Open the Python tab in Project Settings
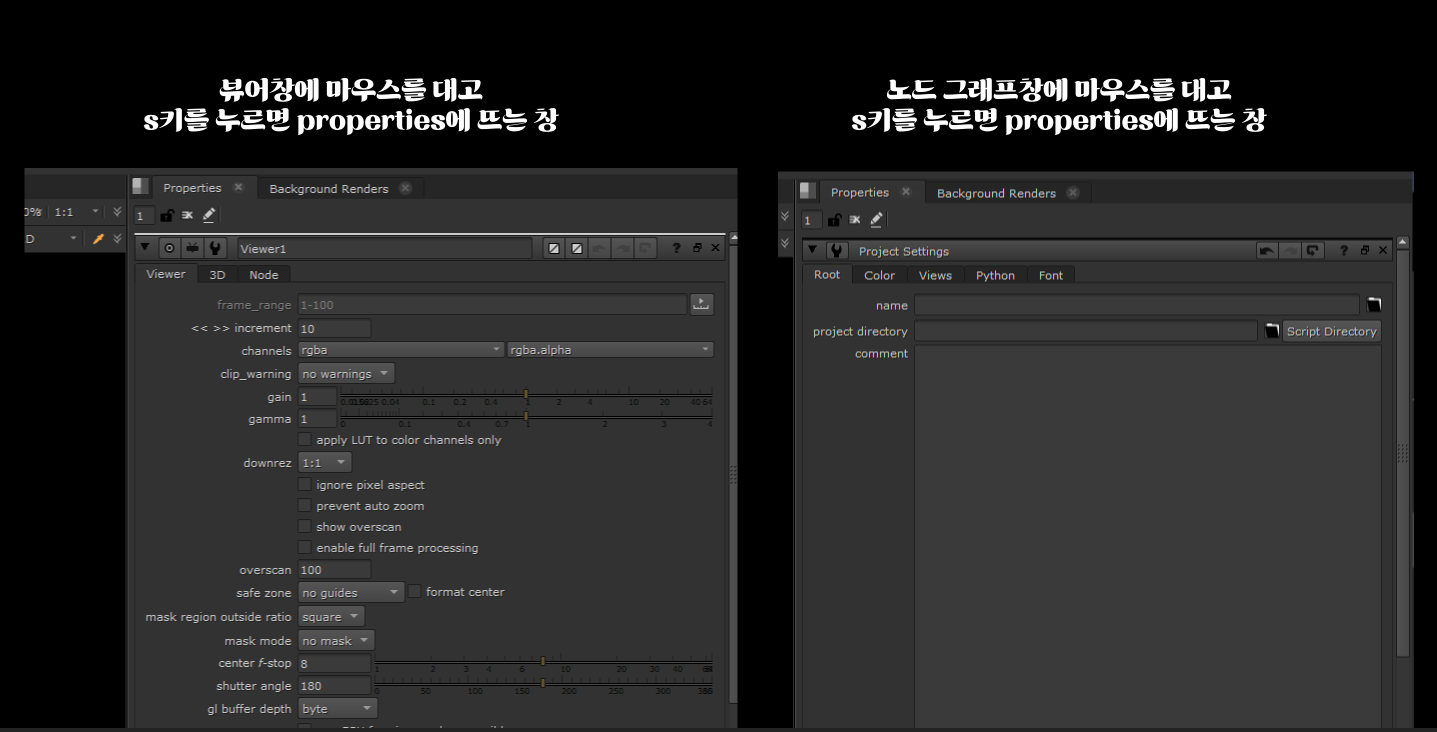1437x732 pixels. click(995, 276)
